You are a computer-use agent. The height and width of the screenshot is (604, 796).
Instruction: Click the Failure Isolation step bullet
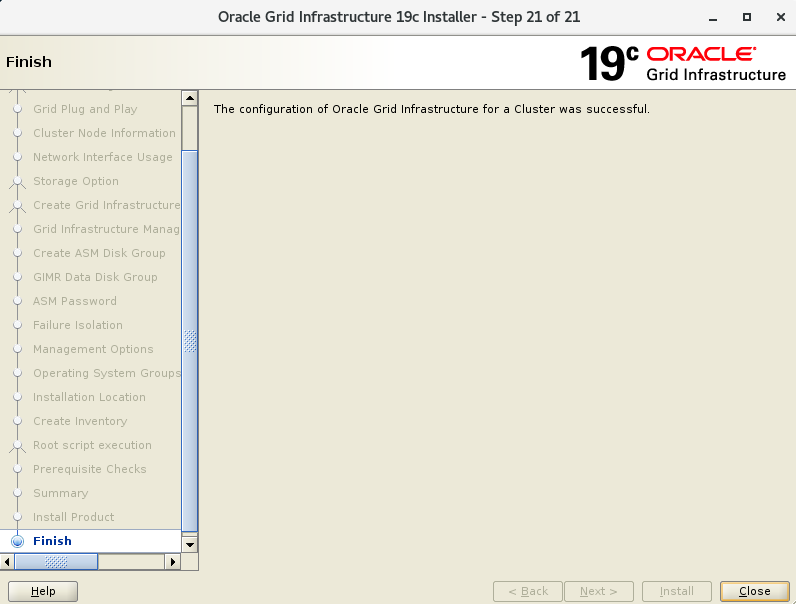pyautogui.click(x=17, y=325)
